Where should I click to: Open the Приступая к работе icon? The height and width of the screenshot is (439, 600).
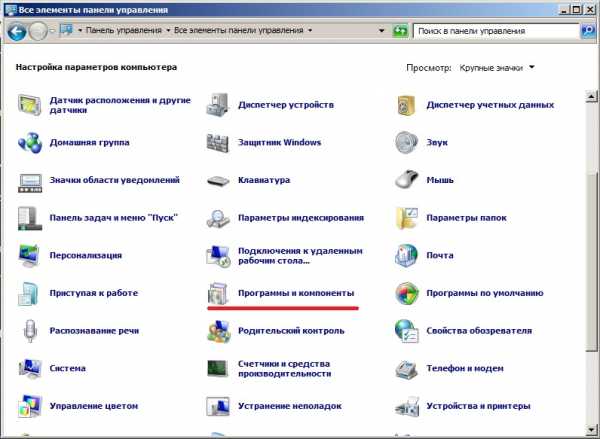coord(29,293)
